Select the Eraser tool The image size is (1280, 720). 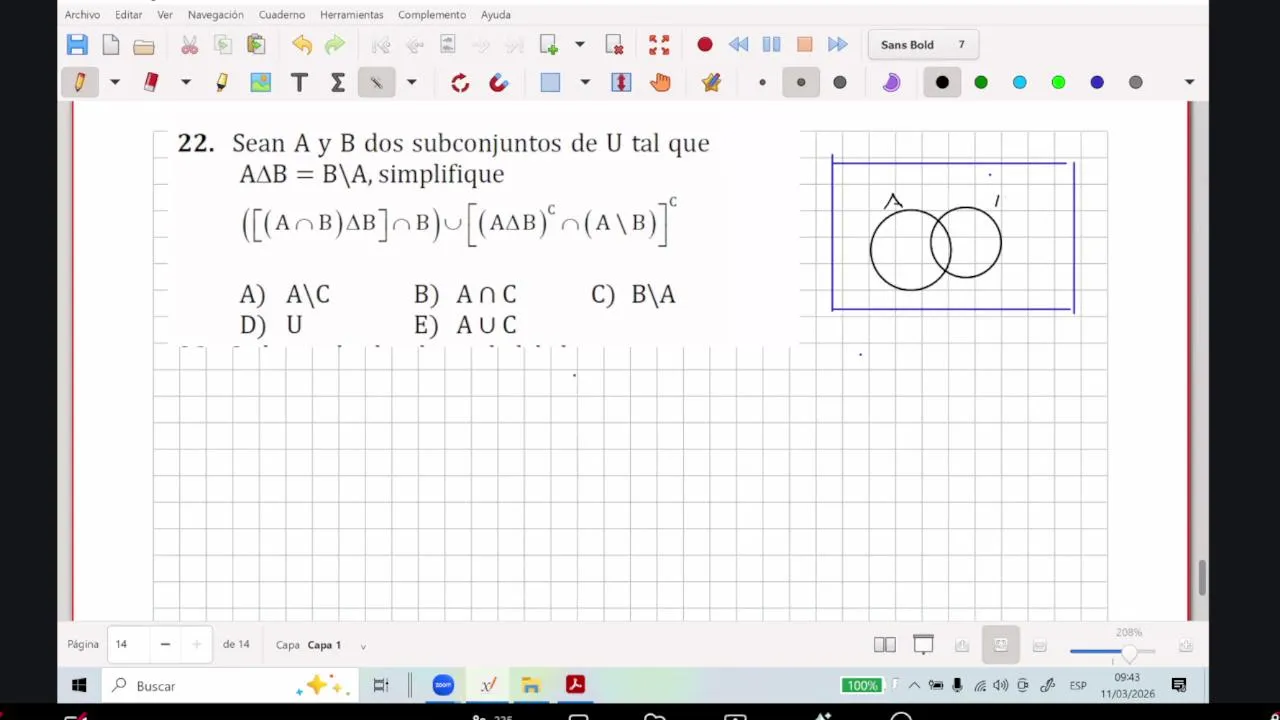click(x=151, y=83)
